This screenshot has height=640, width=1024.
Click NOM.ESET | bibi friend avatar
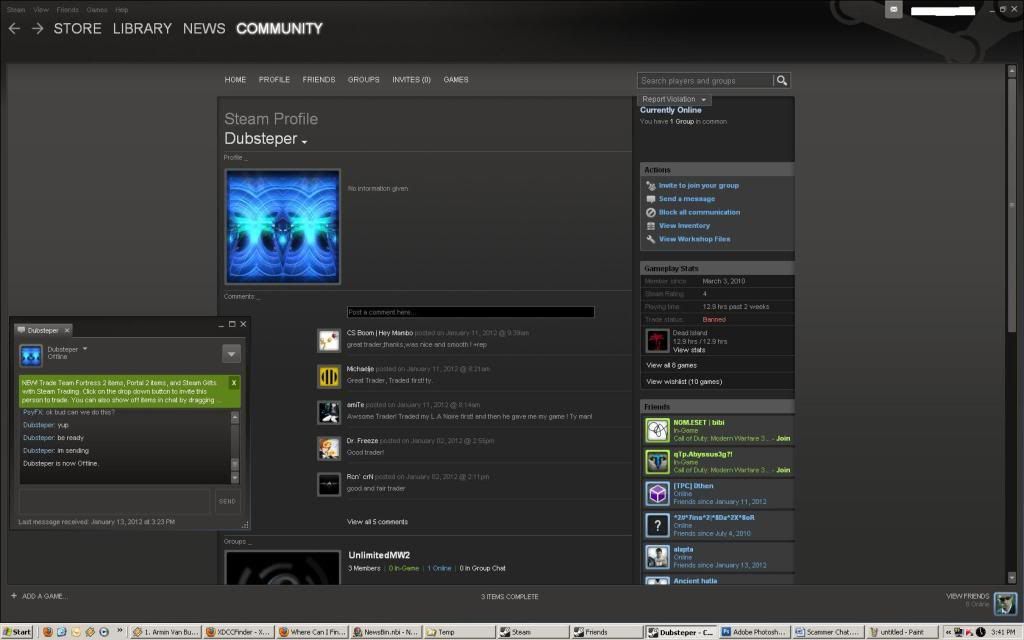(x=658, y=430)
